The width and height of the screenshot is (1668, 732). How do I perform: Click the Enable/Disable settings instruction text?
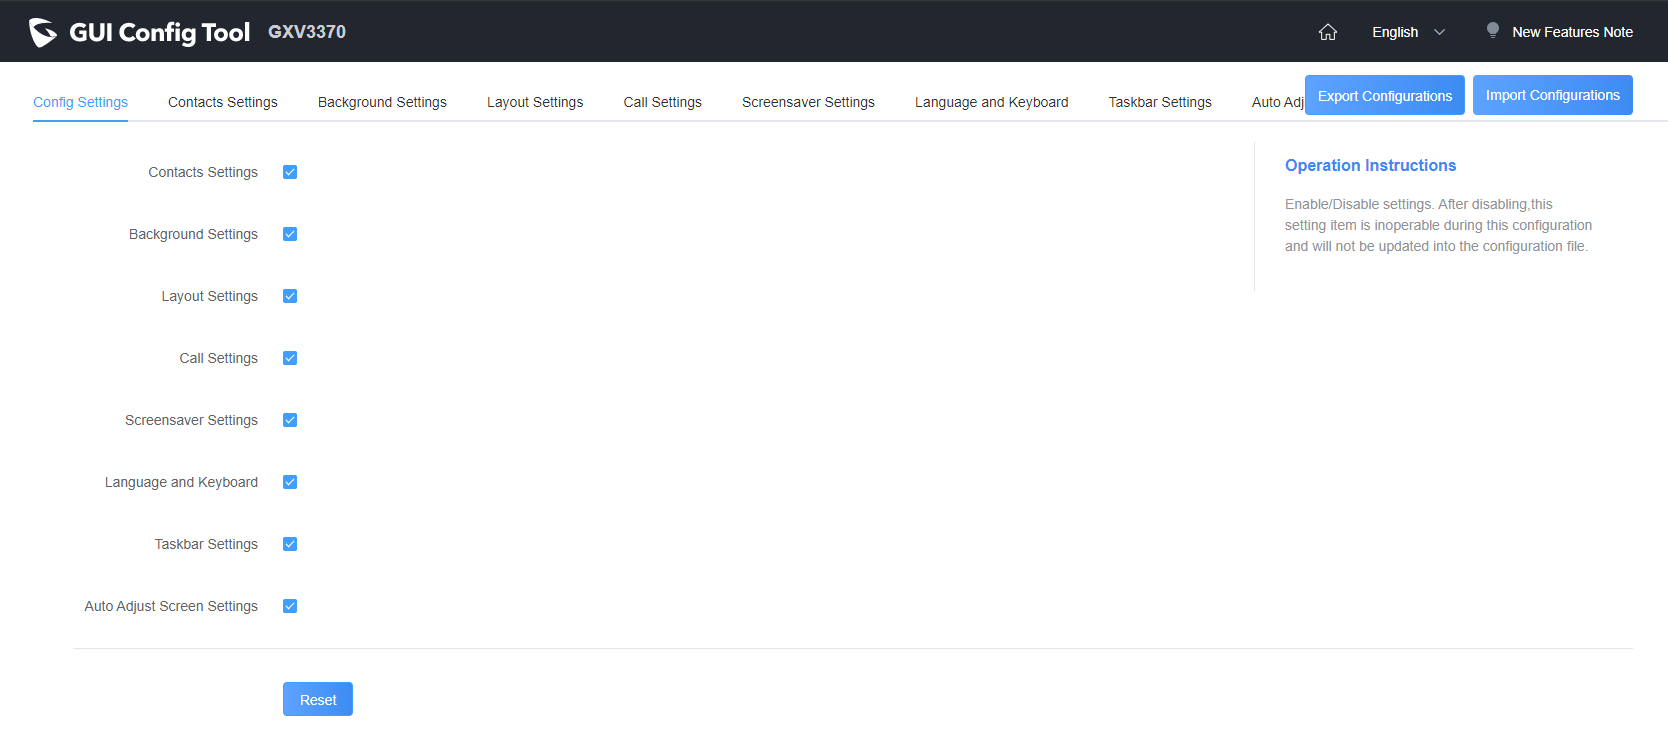click(1438, 225)
